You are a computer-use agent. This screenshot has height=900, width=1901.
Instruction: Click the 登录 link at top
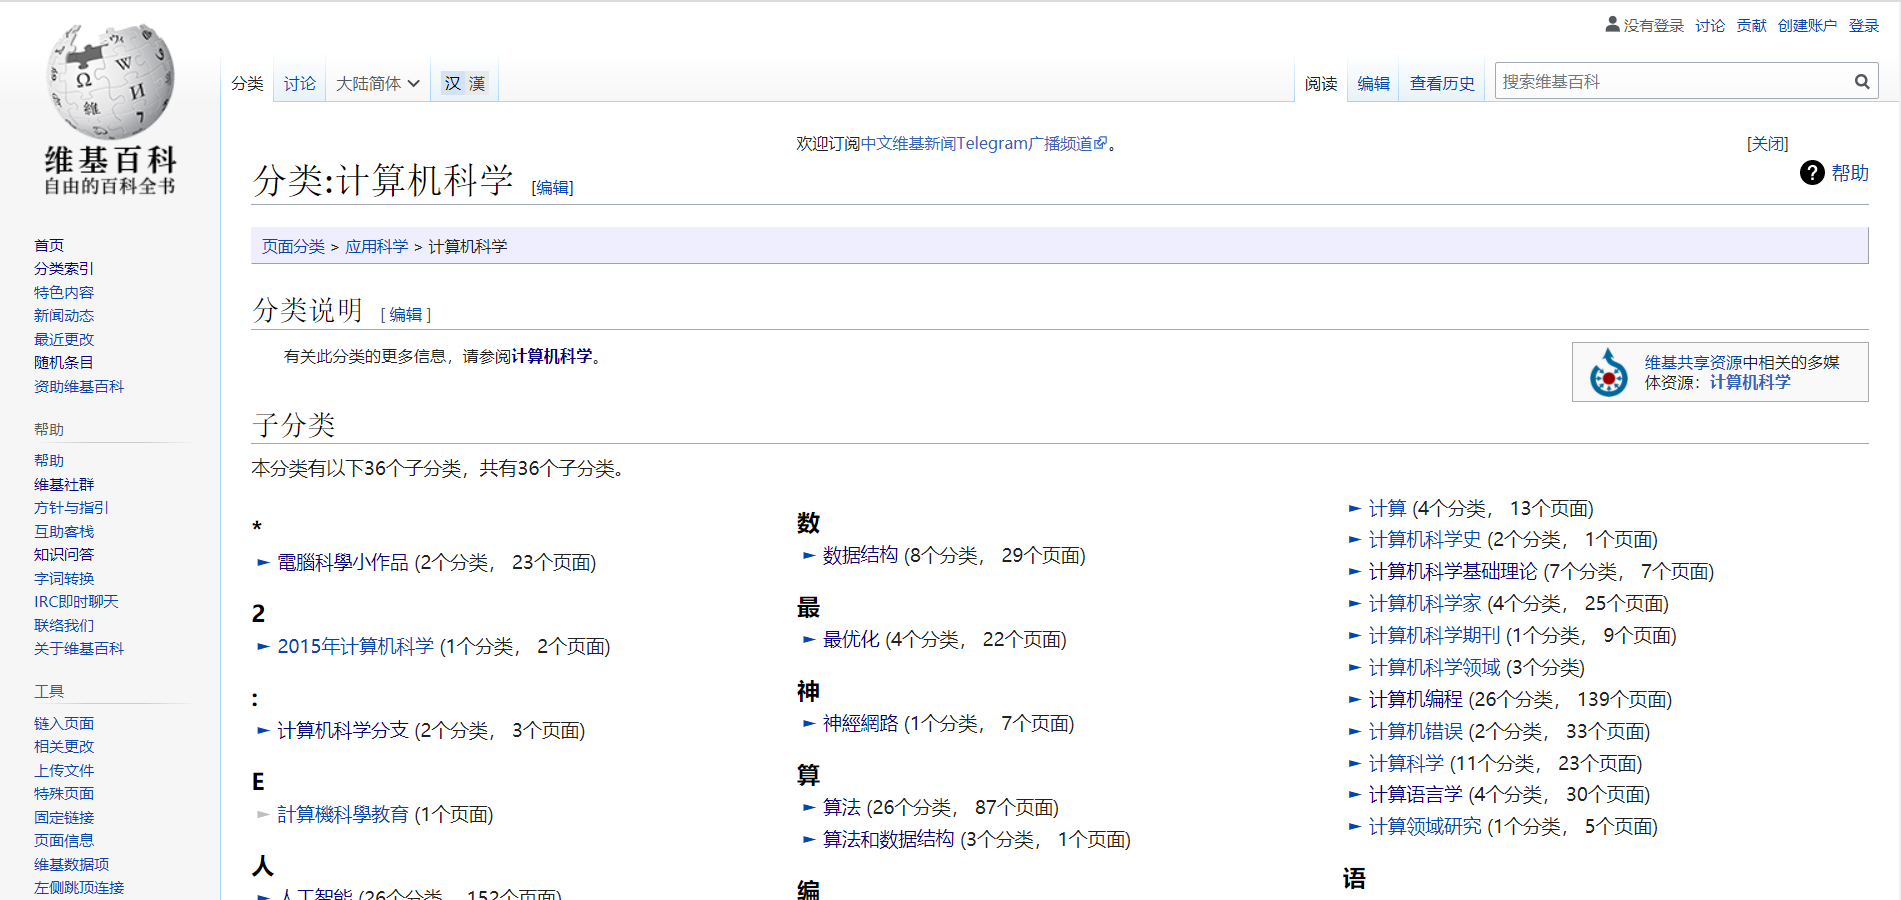pos(1863,25)
